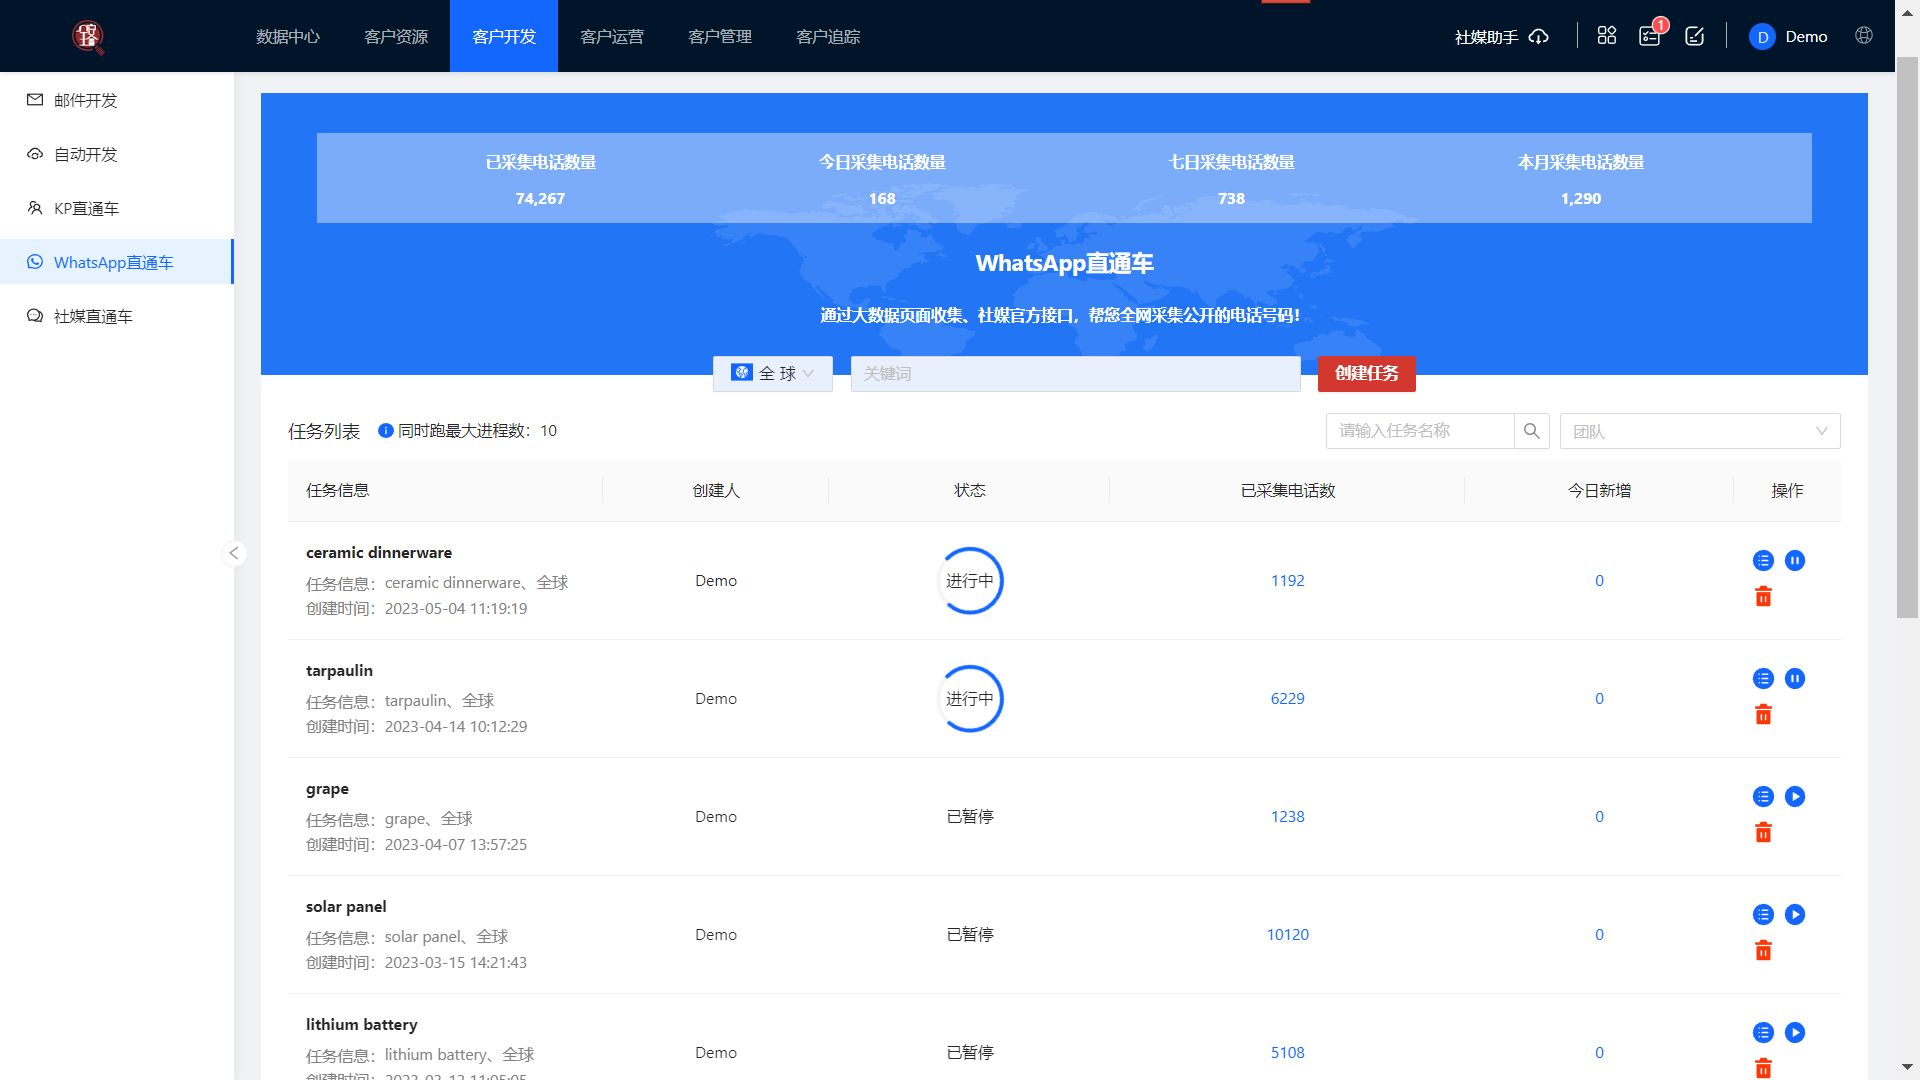Open 邮件开发 in sidebar
This screenshot has height=1080, width=1920.
pyautogui.click(x=117, y=100)
